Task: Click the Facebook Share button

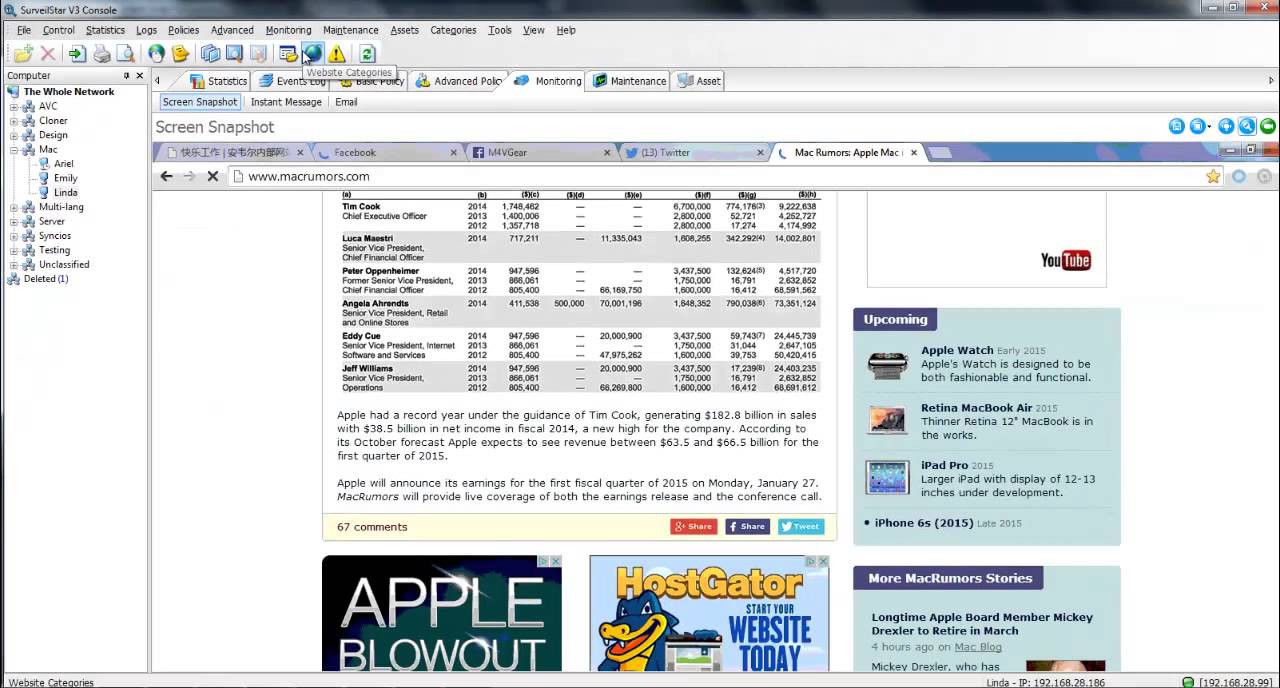Action: (747, 526)
